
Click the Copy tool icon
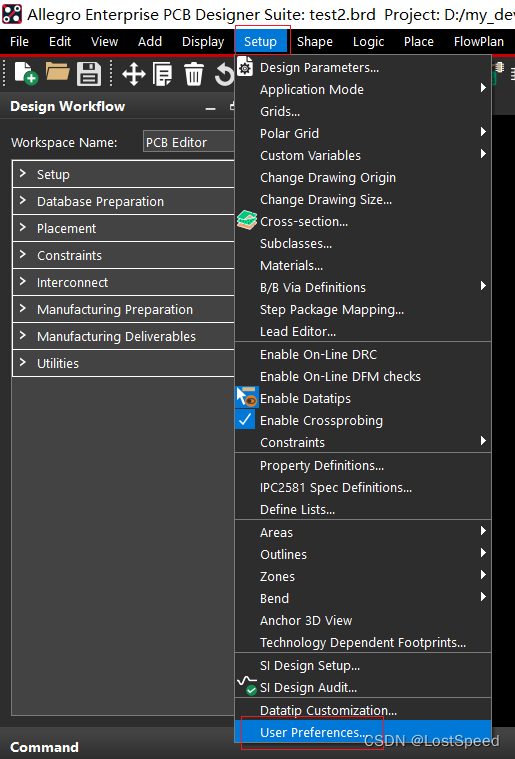coord(163,75)
